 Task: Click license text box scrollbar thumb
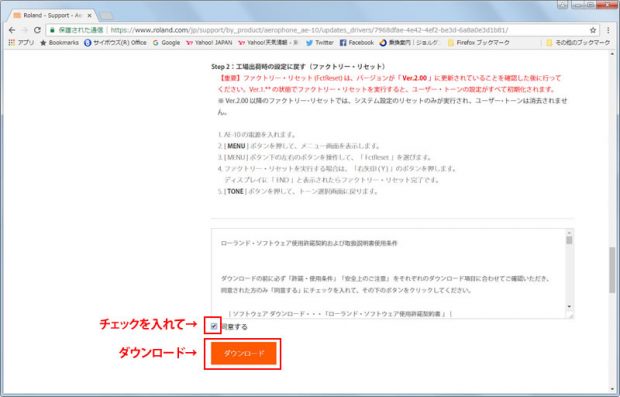coord(569,240)
